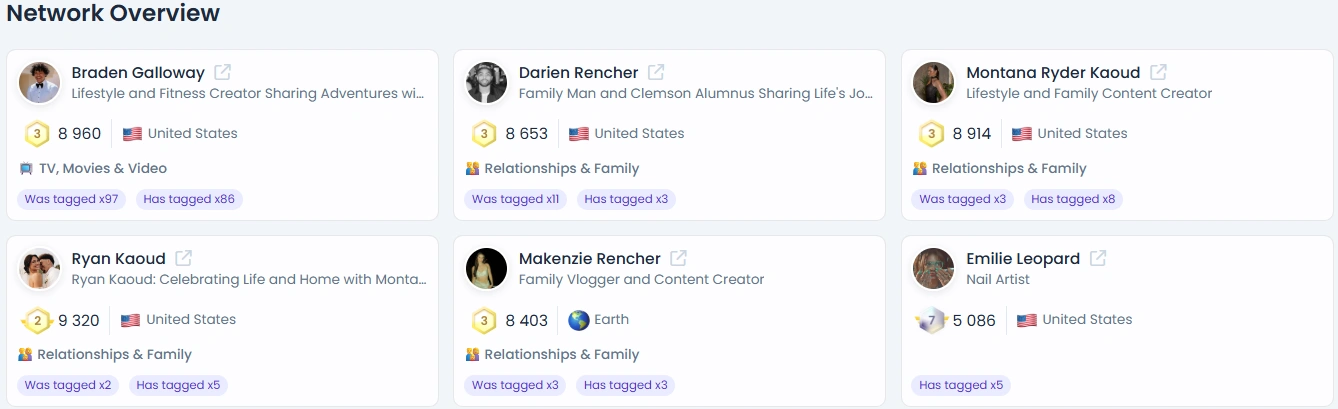Screen dimensions: 1338x409
Task: Click the family category icon in Makenzie Rencher's card
Action: pos(473,355)
